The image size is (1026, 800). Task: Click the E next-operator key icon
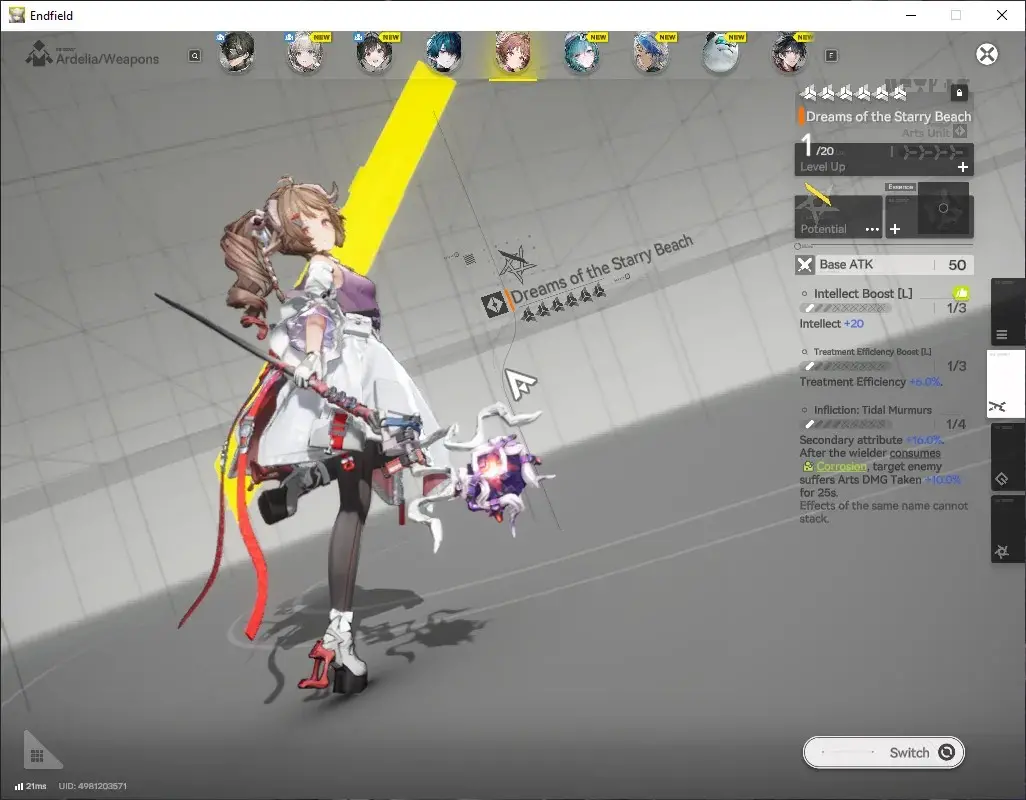coord(831,56)
